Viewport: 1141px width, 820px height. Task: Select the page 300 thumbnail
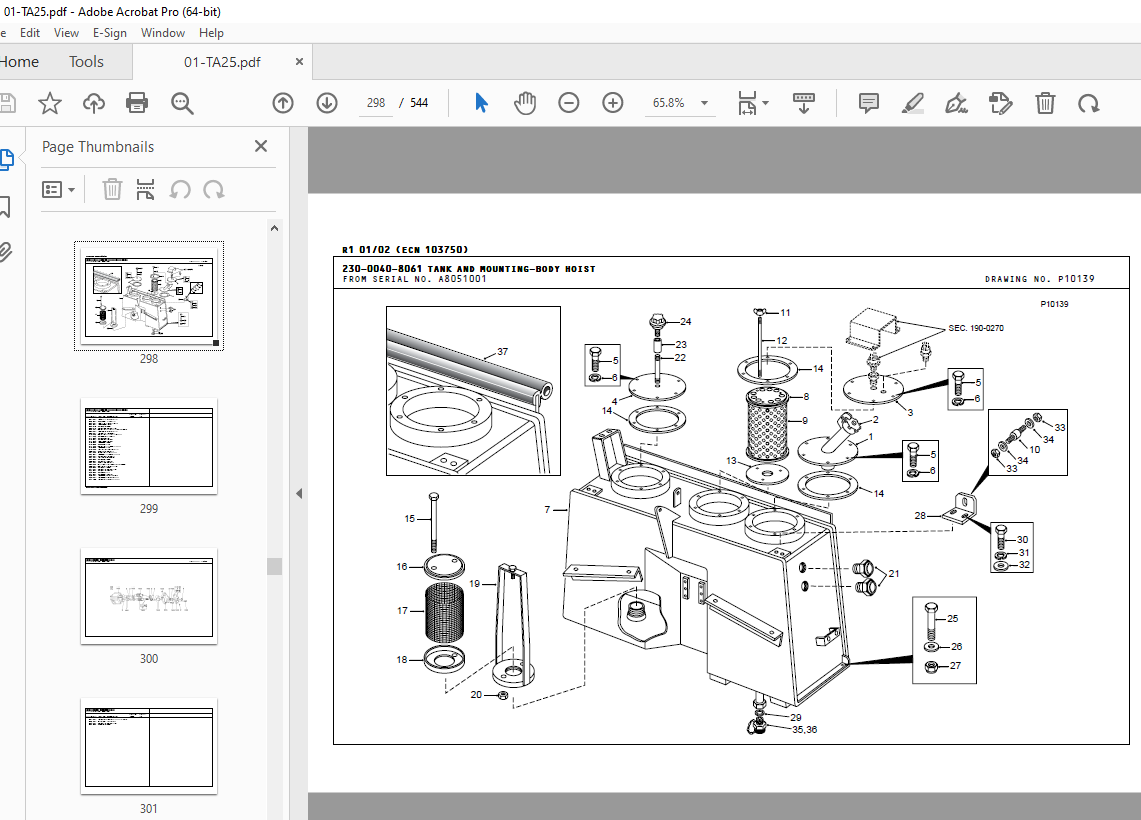(149, 596)
